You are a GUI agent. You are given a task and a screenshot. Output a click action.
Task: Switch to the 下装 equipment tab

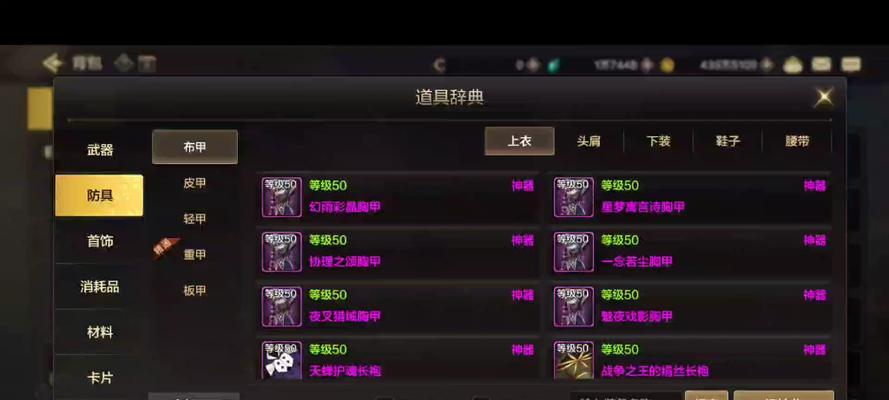coord(658,142)
